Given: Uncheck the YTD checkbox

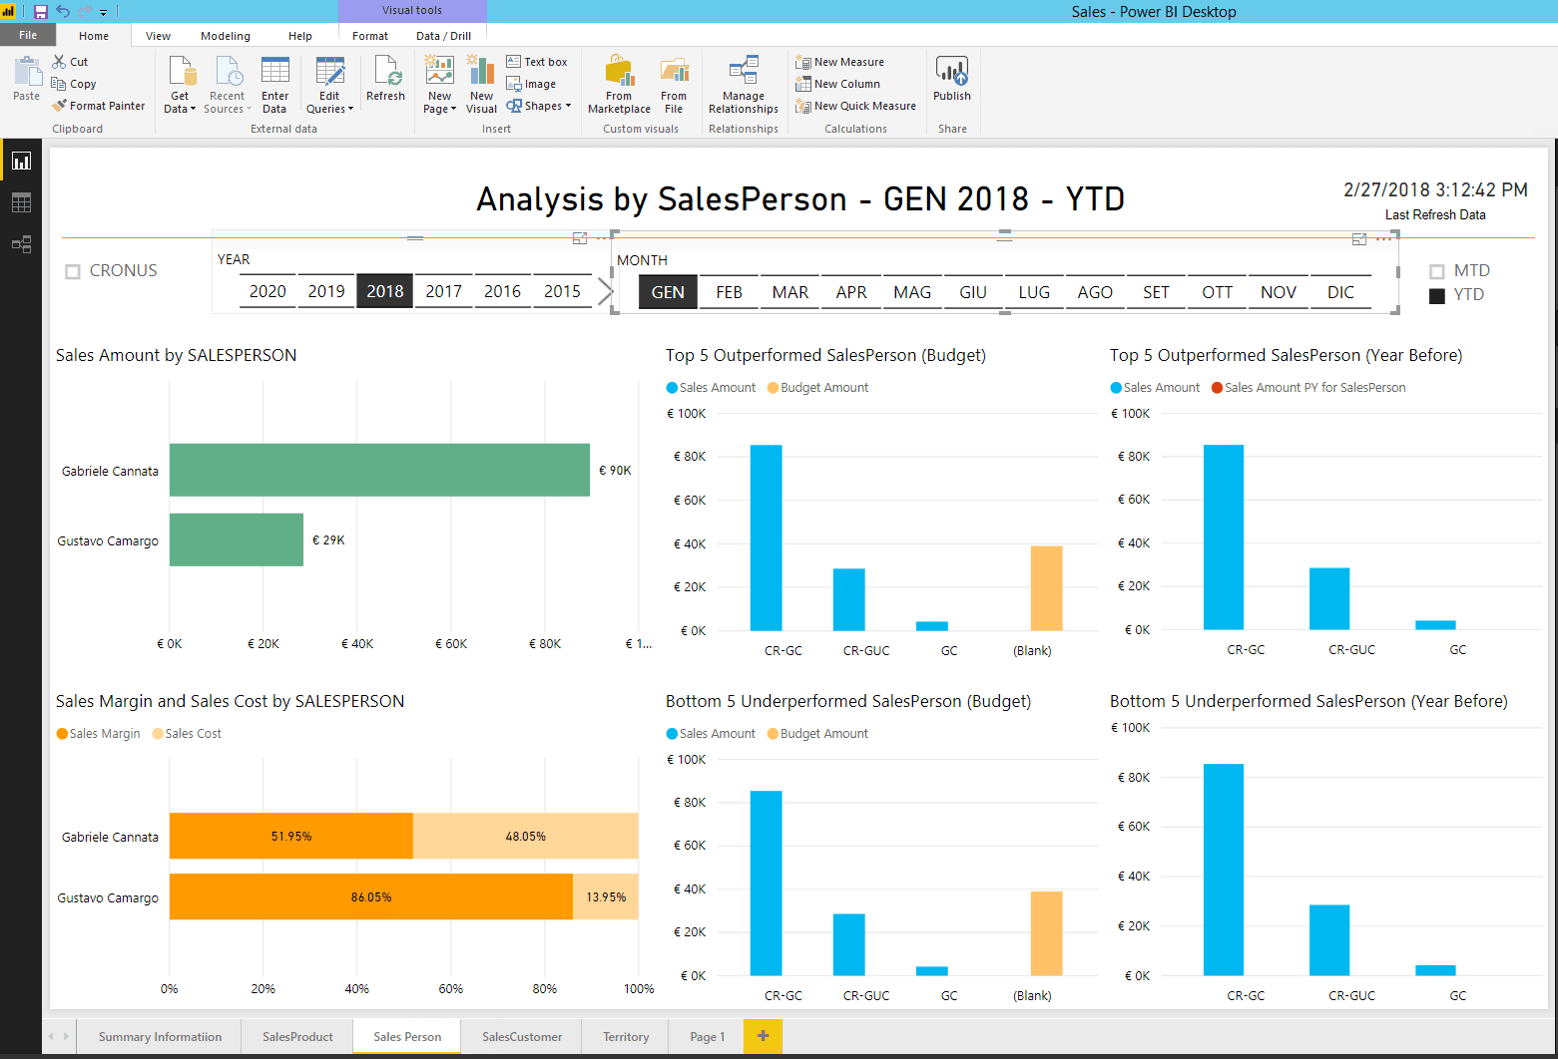Looking at the screenshot, I should click(x=1437, y=296).
